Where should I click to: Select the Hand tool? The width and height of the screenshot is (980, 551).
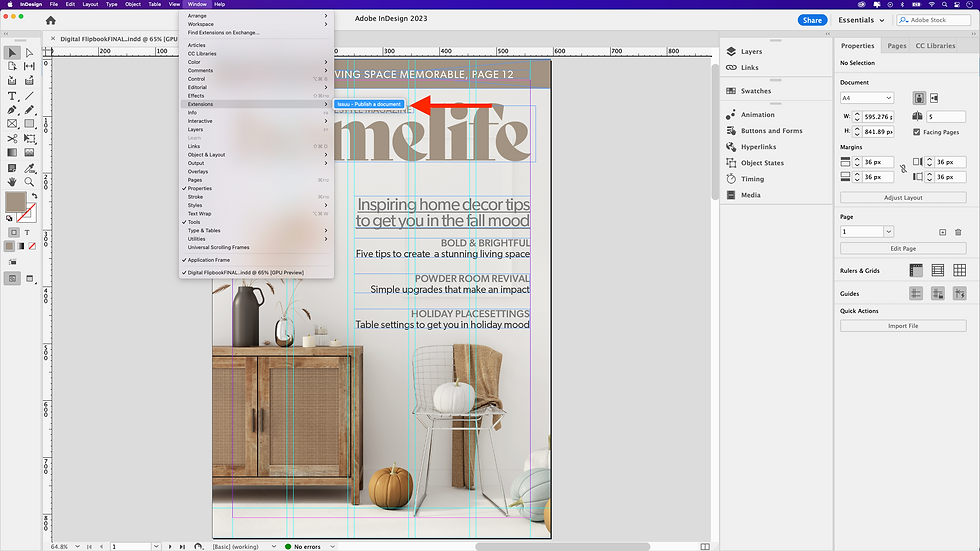coord(12,182)
